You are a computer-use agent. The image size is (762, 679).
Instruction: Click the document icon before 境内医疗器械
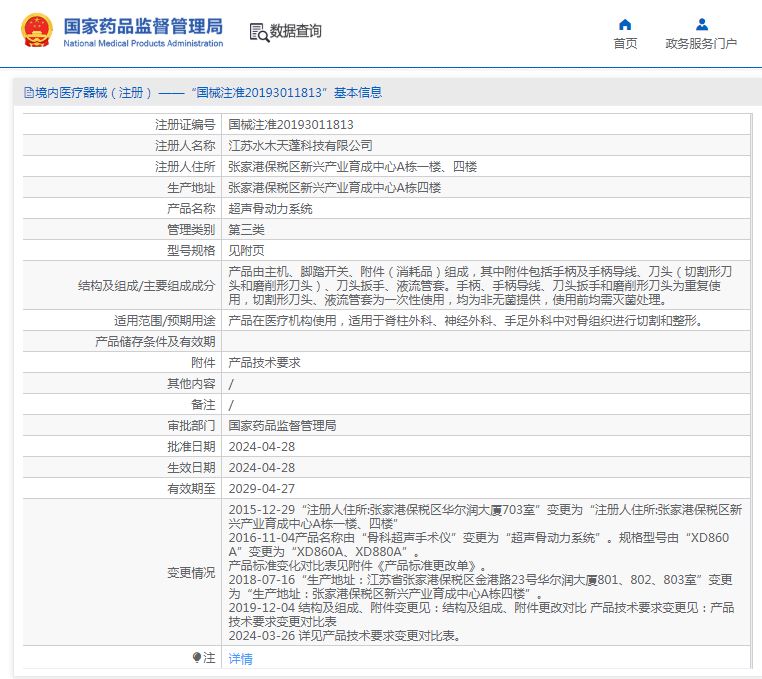(x=29, y=92)
